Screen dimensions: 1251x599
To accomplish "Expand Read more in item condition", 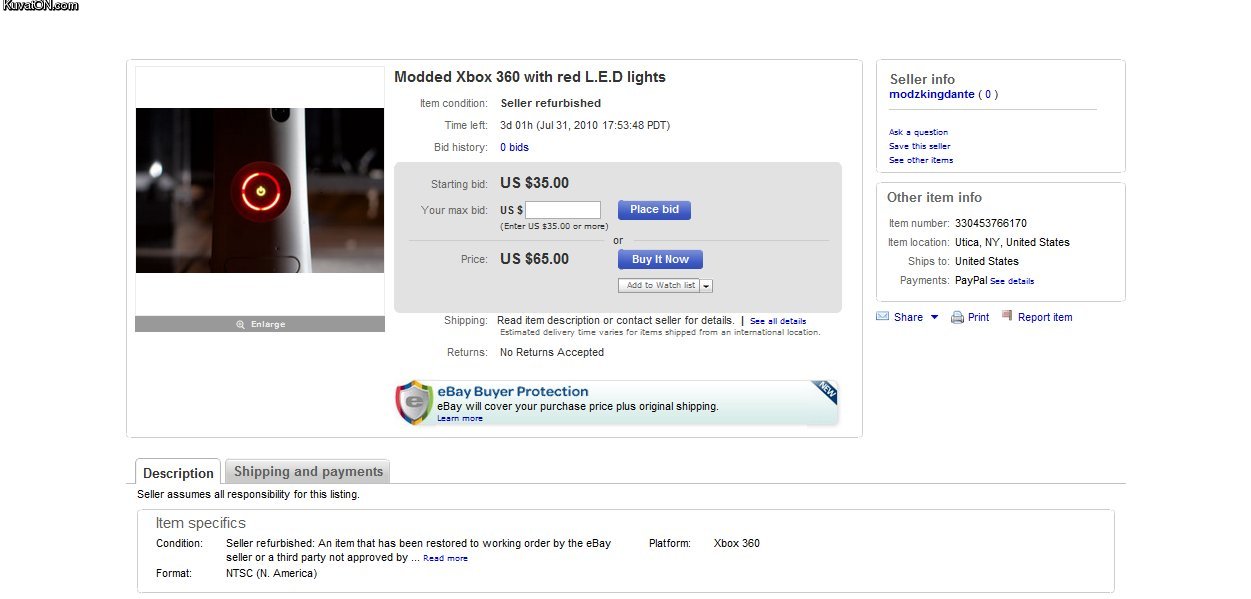I will point(445,558).
